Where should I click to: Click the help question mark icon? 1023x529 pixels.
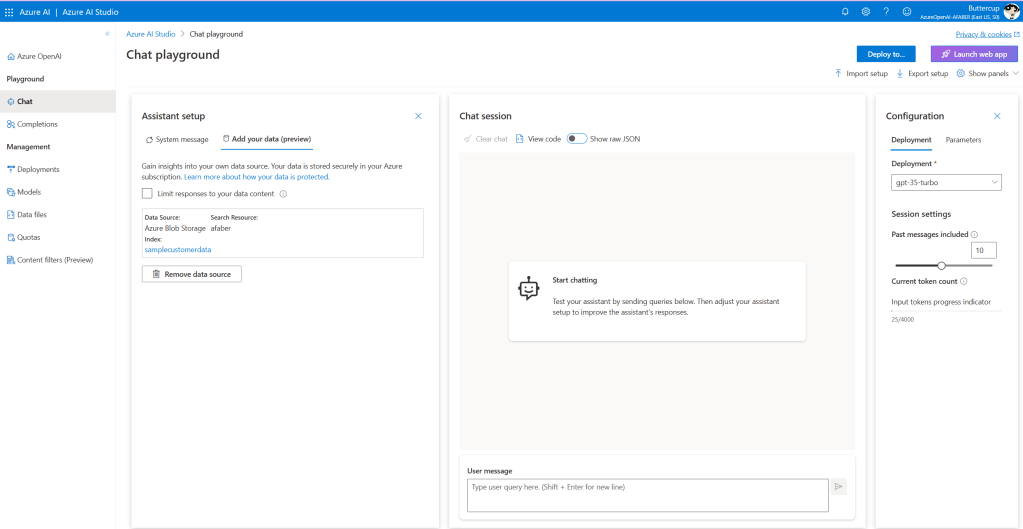point(886,11)
